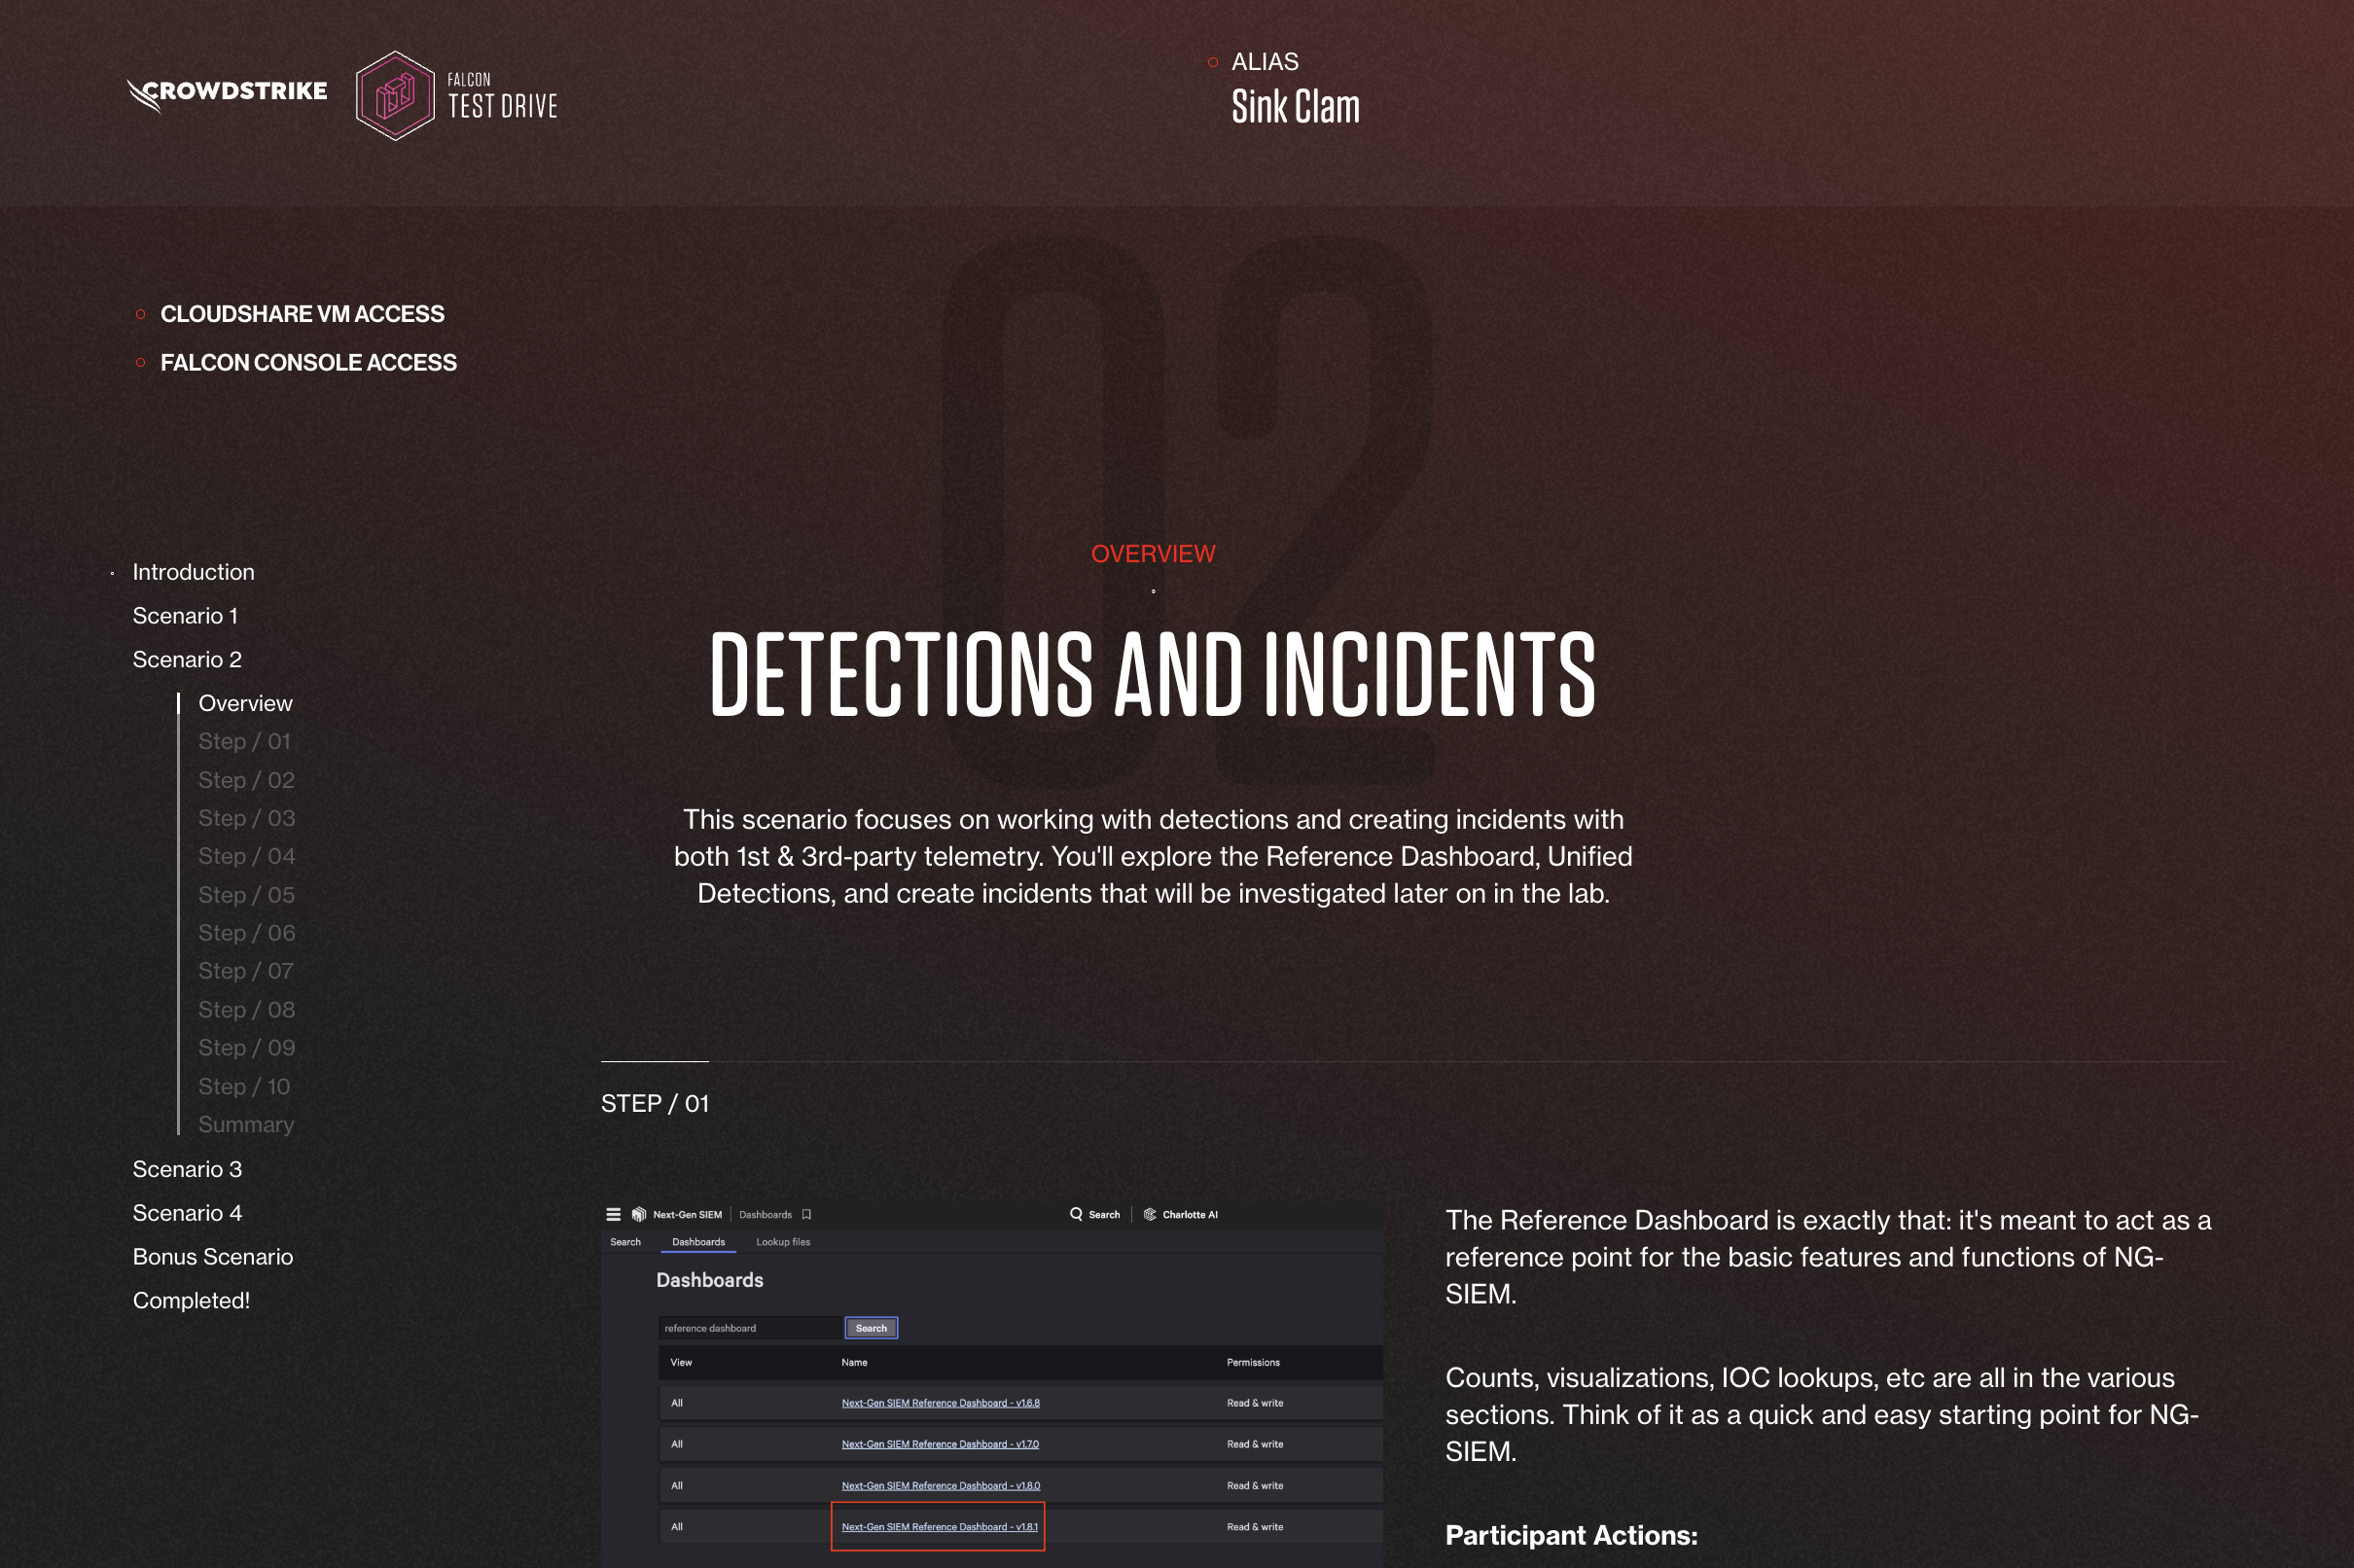Click the 'Detections and Incidents' title

coord(1153,674)
